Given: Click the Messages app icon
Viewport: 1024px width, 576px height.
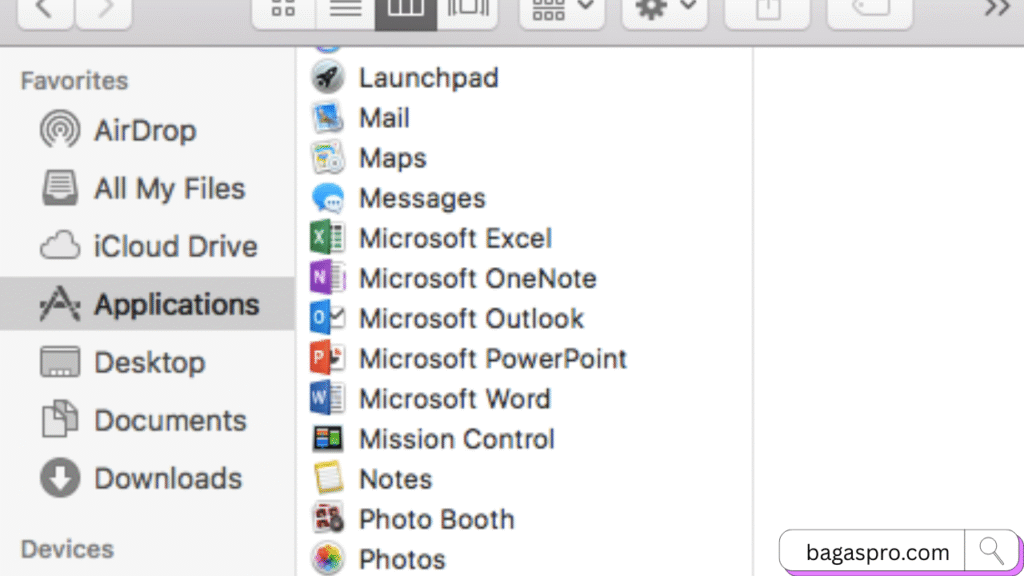Looking at the screenshot, I should pyautogui.click(x=328, y=198).
